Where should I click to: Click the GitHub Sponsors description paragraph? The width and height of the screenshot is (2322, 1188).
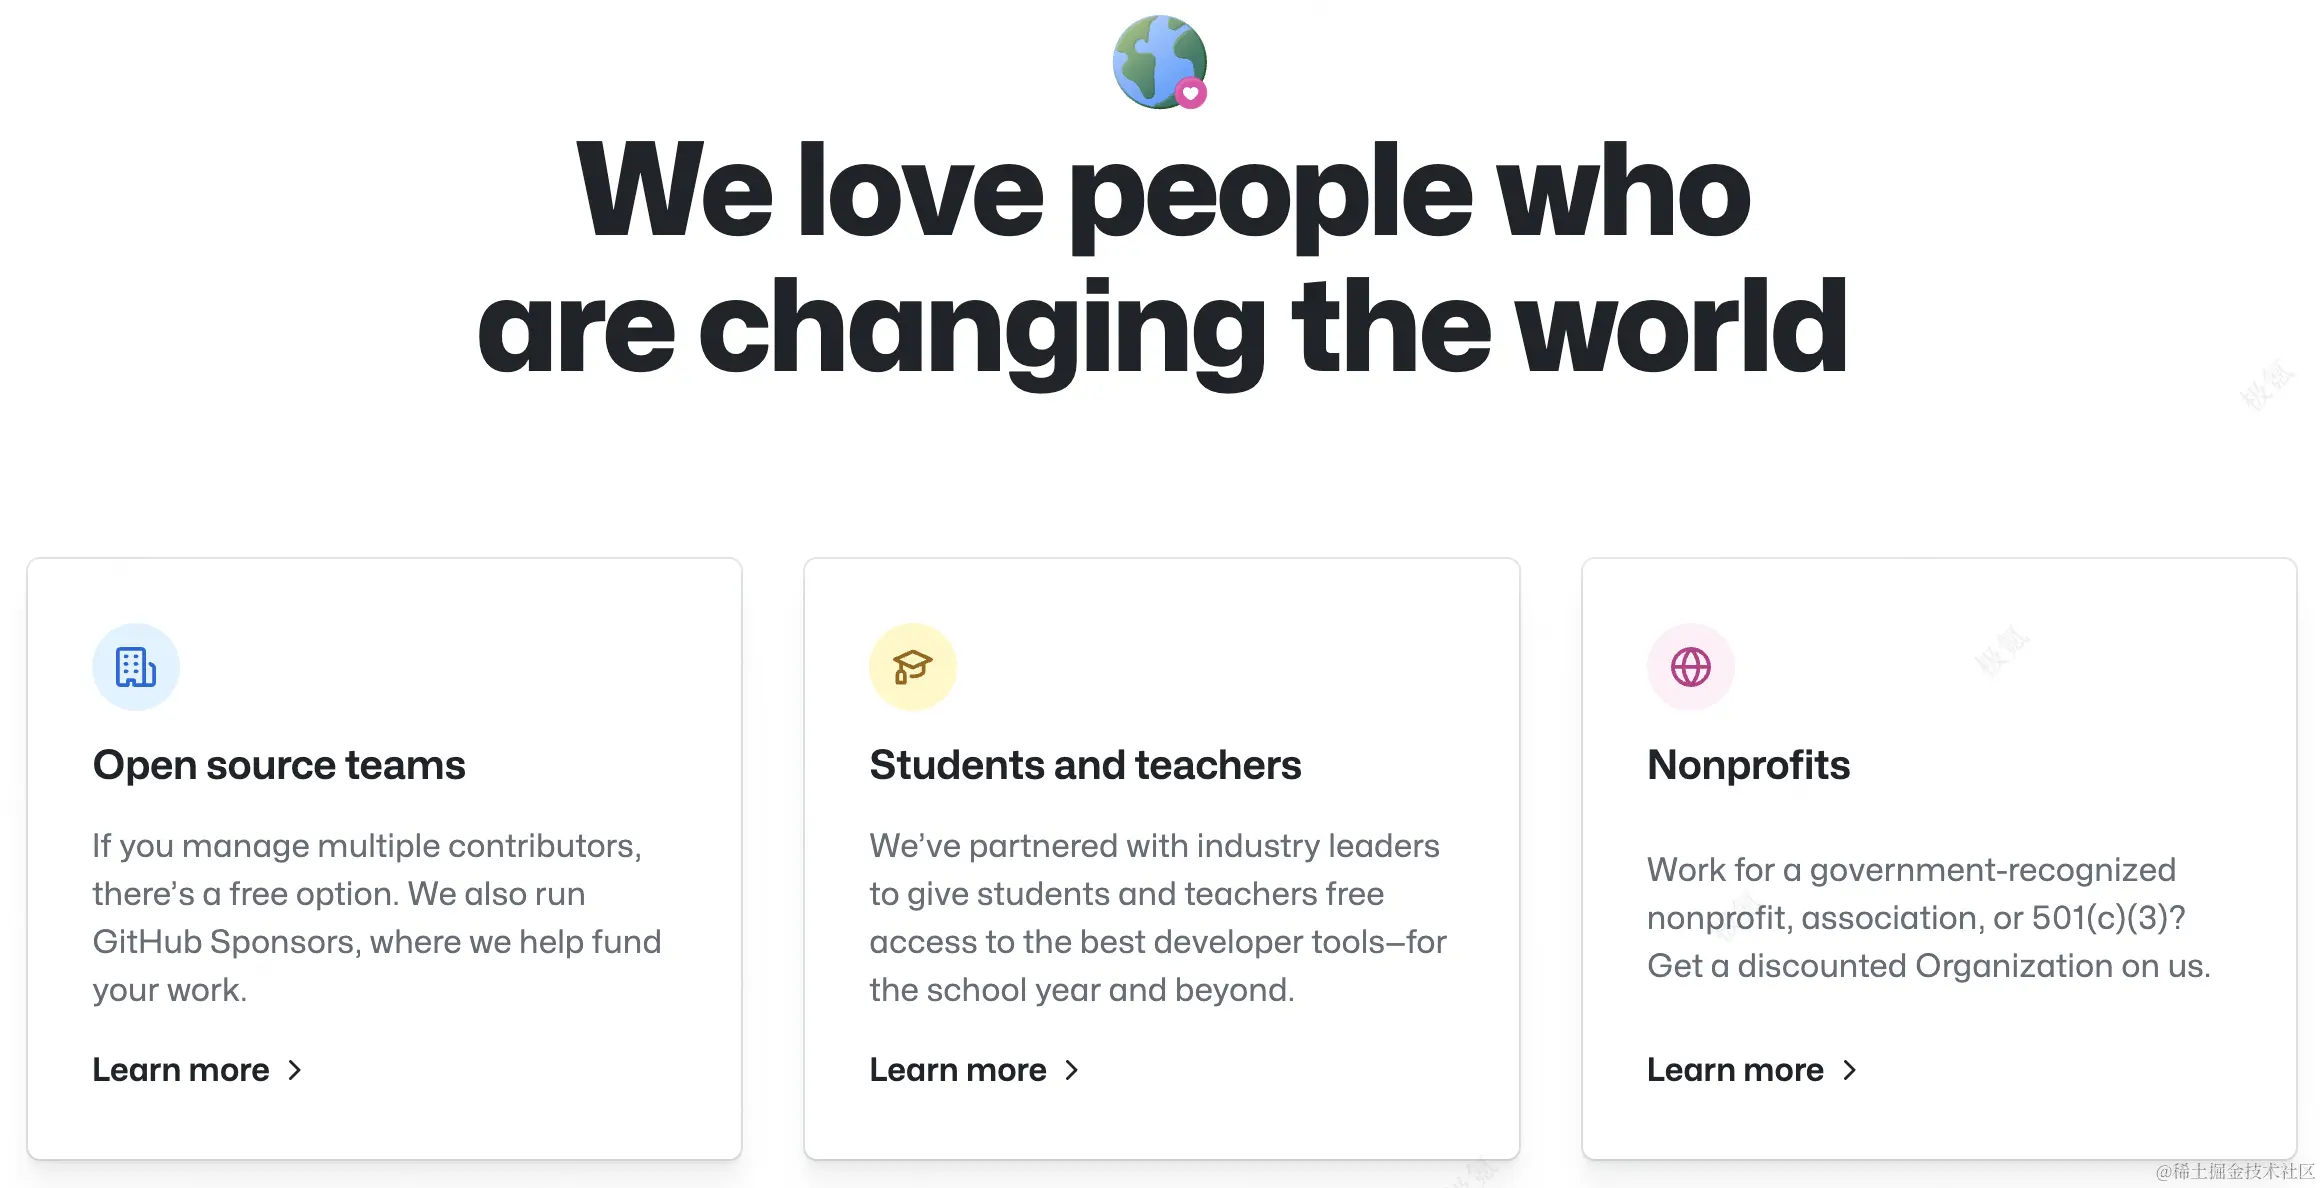pos(377,917)
